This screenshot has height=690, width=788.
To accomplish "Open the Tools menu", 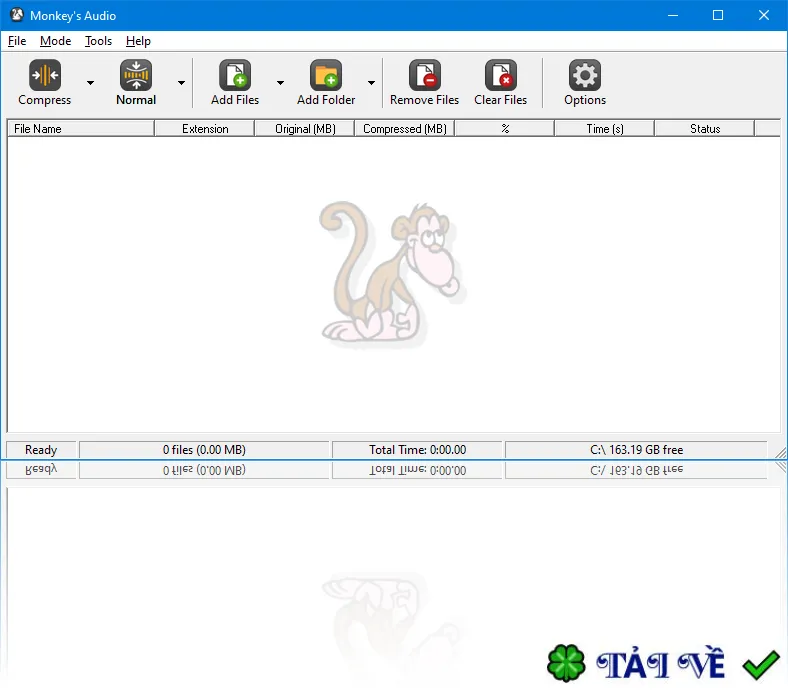I will 98,41.
